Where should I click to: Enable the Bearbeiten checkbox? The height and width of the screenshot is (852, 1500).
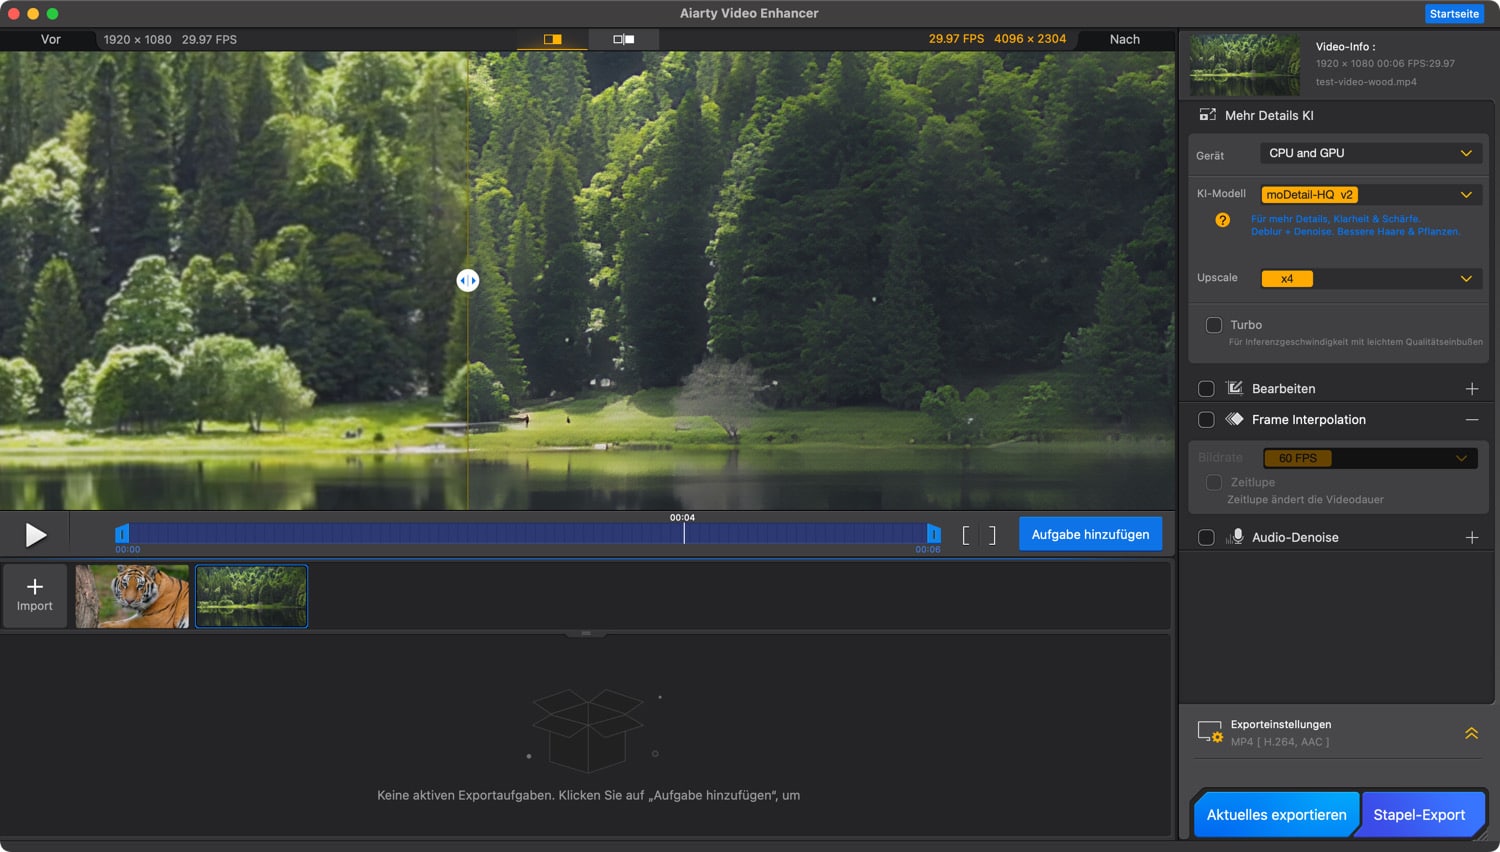[1206, 389]
